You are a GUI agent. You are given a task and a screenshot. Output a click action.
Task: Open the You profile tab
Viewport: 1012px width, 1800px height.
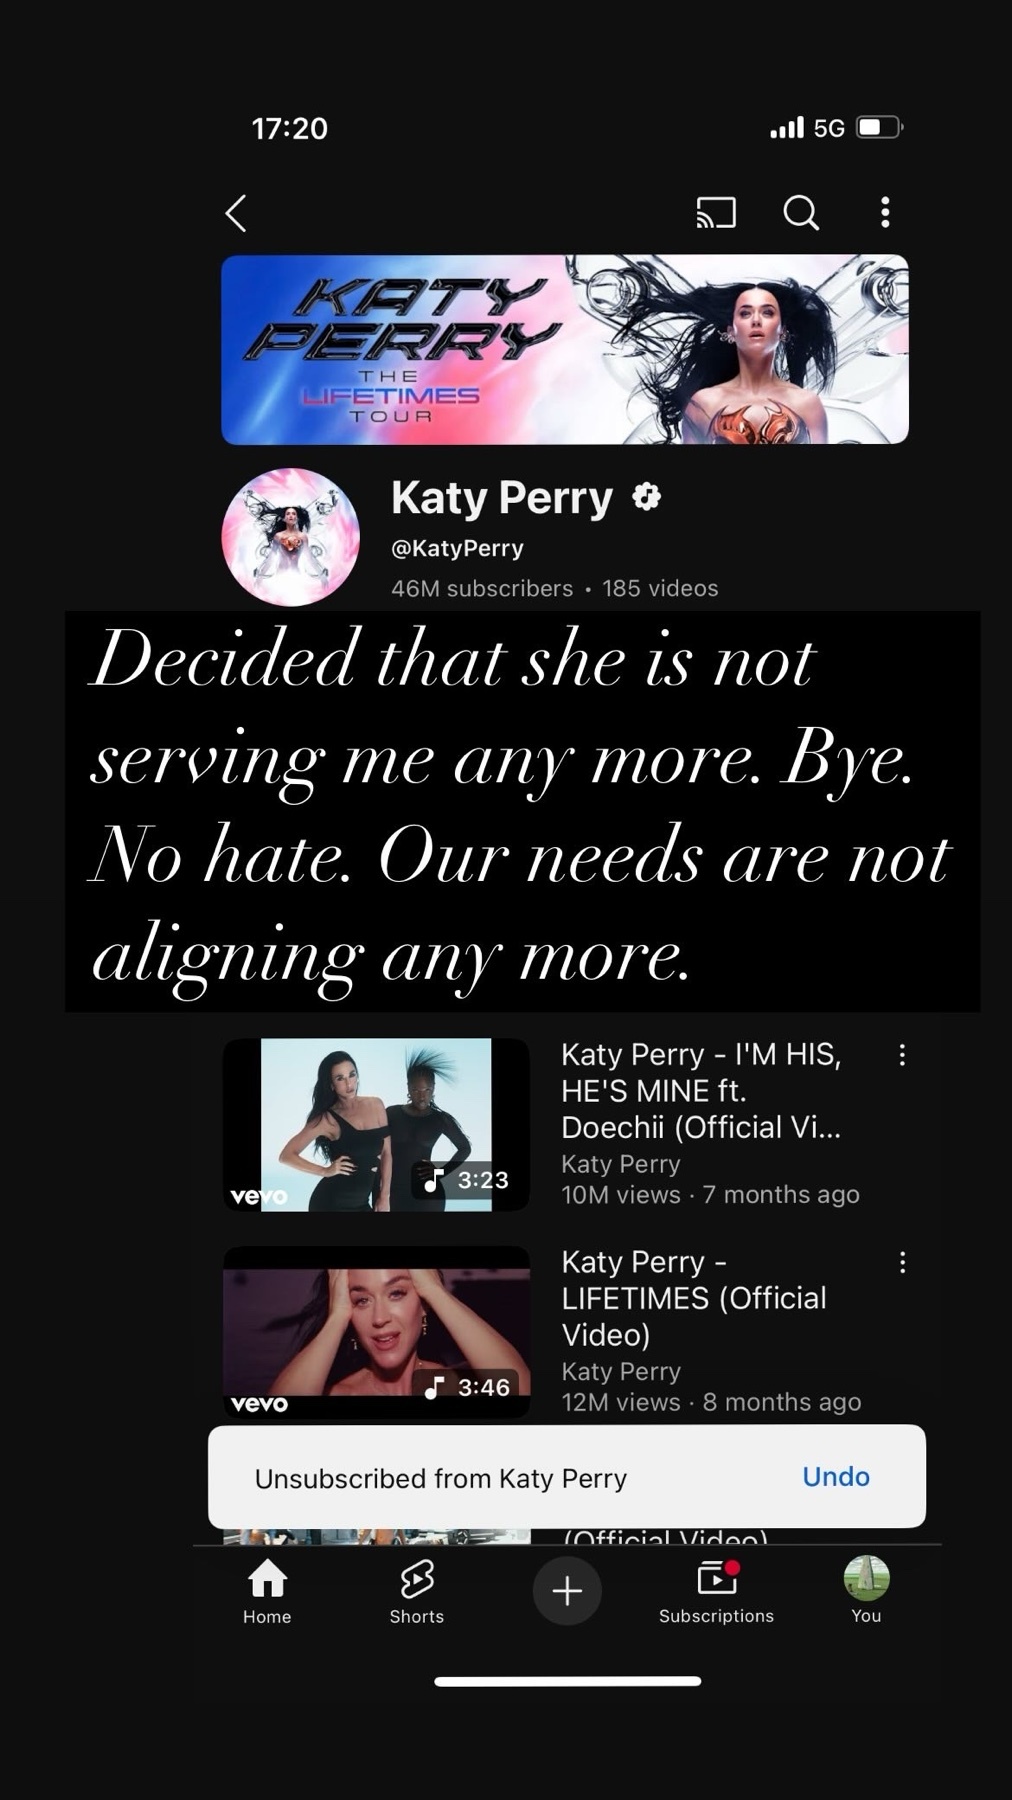pos(866,1591)
